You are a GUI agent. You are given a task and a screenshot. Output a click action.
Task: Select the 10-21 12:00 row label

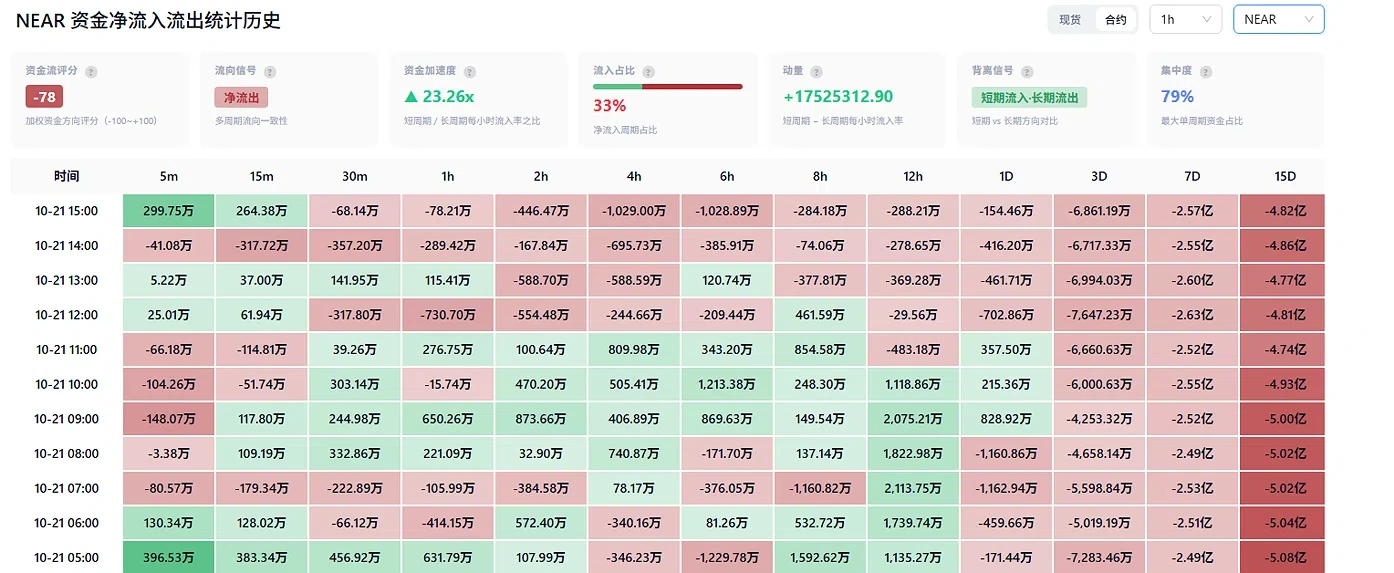point(67,315)
